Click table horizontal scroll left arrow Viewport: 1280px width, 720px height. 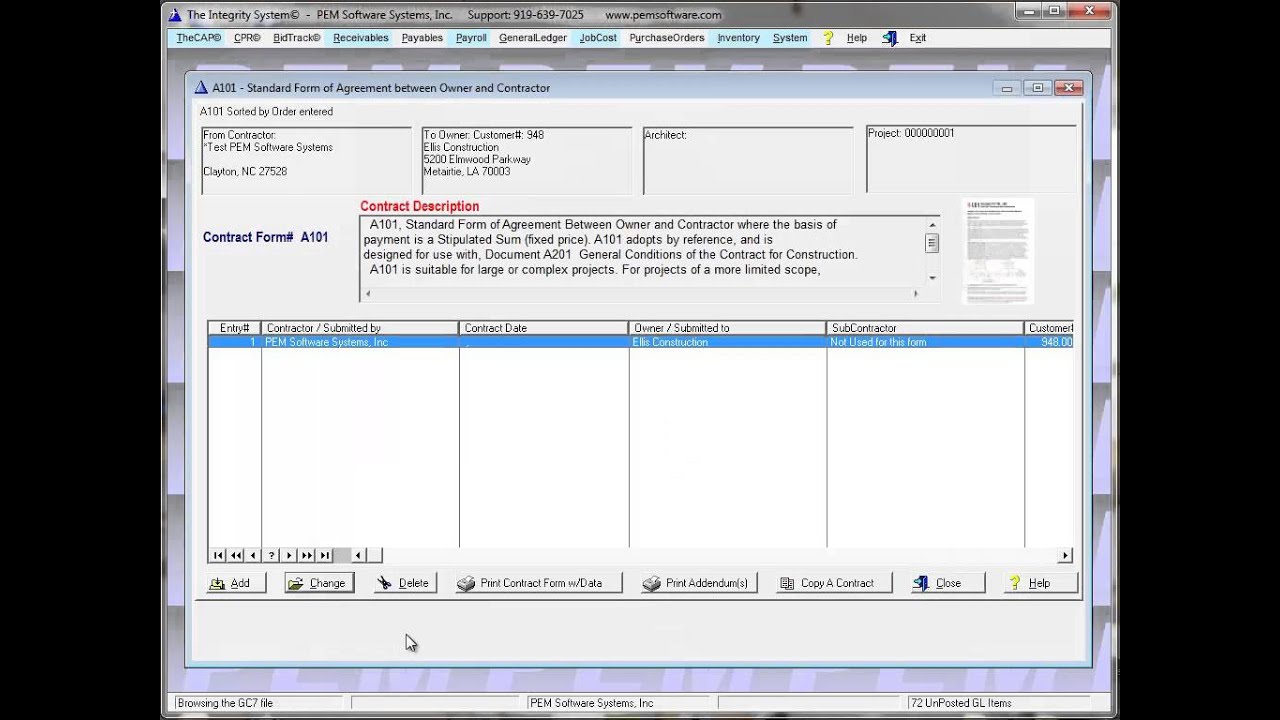tap(359, 556)
